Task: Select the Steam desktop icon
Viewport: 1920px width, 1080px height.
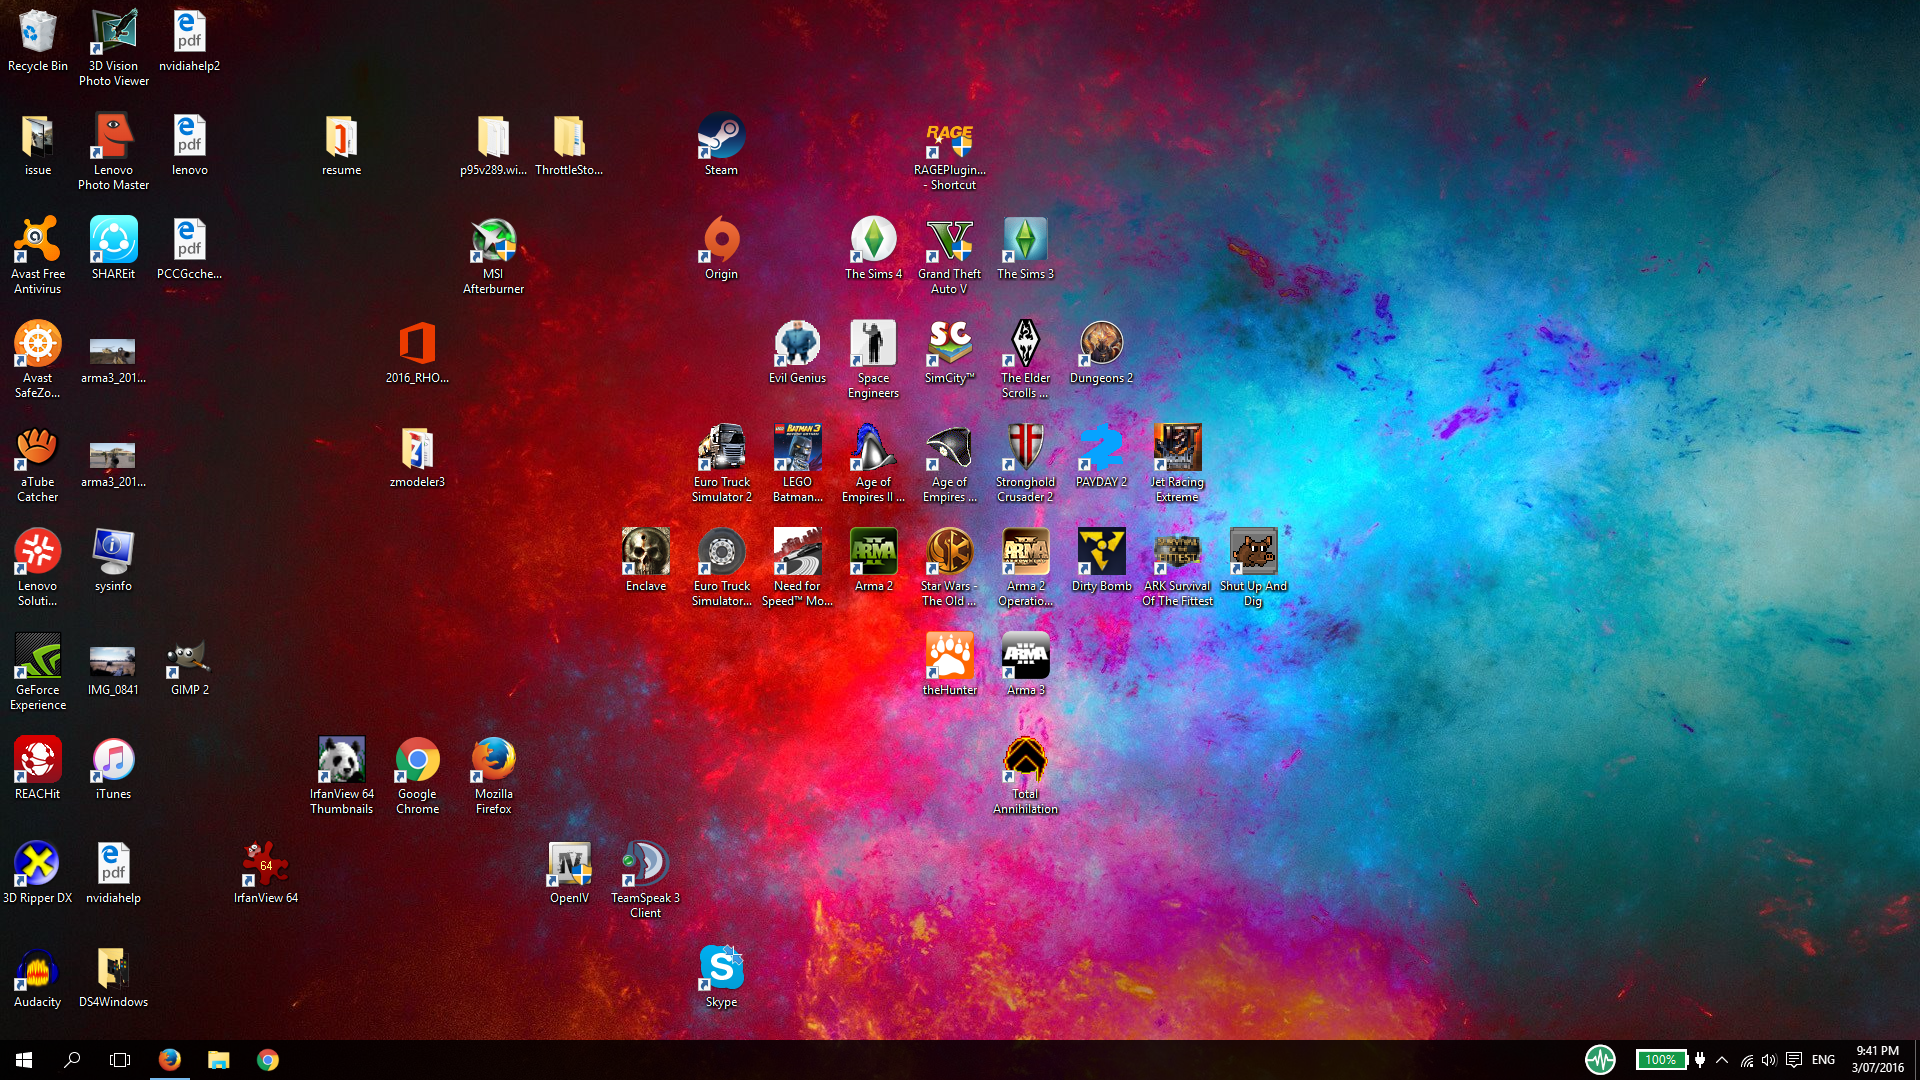Action: [x=721, y=138]
